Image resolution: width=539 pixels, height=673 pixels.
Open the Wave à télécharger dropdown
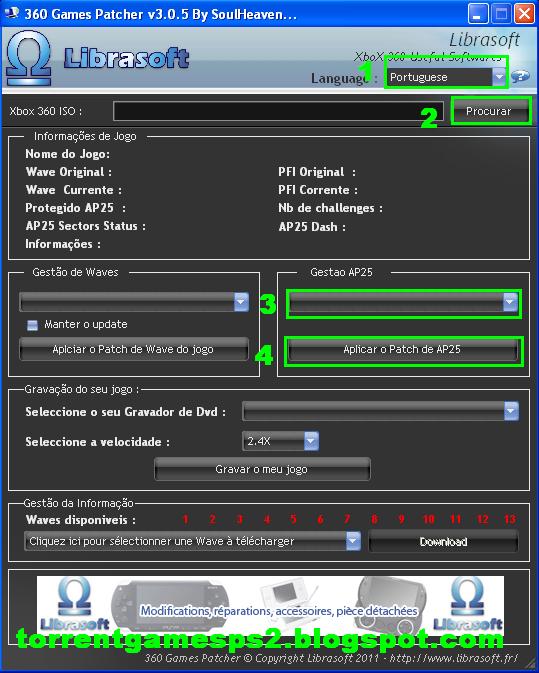click(x=193, y=541)
